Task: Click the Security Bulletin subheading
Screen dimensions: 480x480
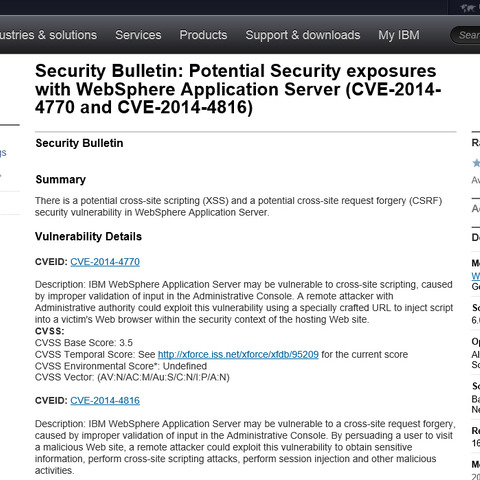Action: (79, 143)
